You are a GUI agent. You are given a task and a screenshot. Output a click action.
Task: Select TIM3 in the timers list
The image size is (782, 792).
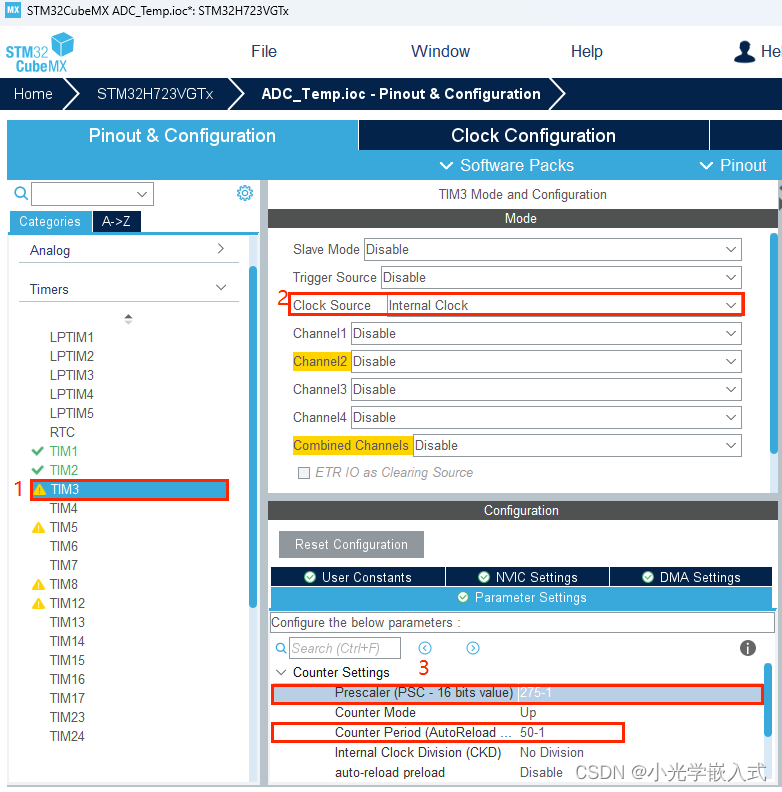click(129, 489)
